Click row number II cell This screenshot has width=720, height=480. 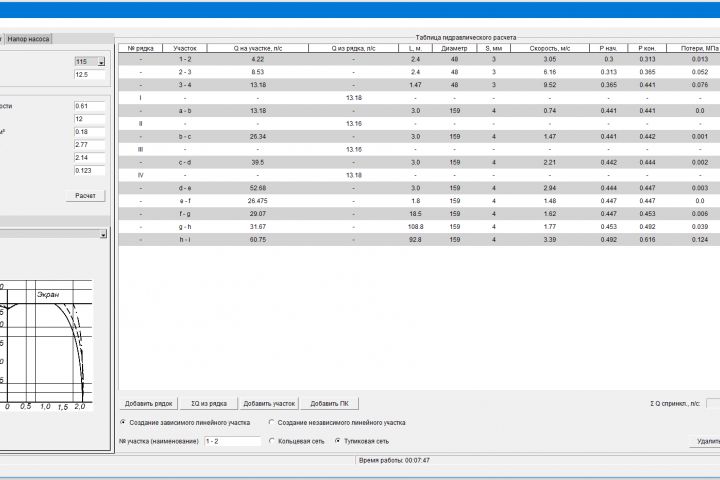pos(141,124)
